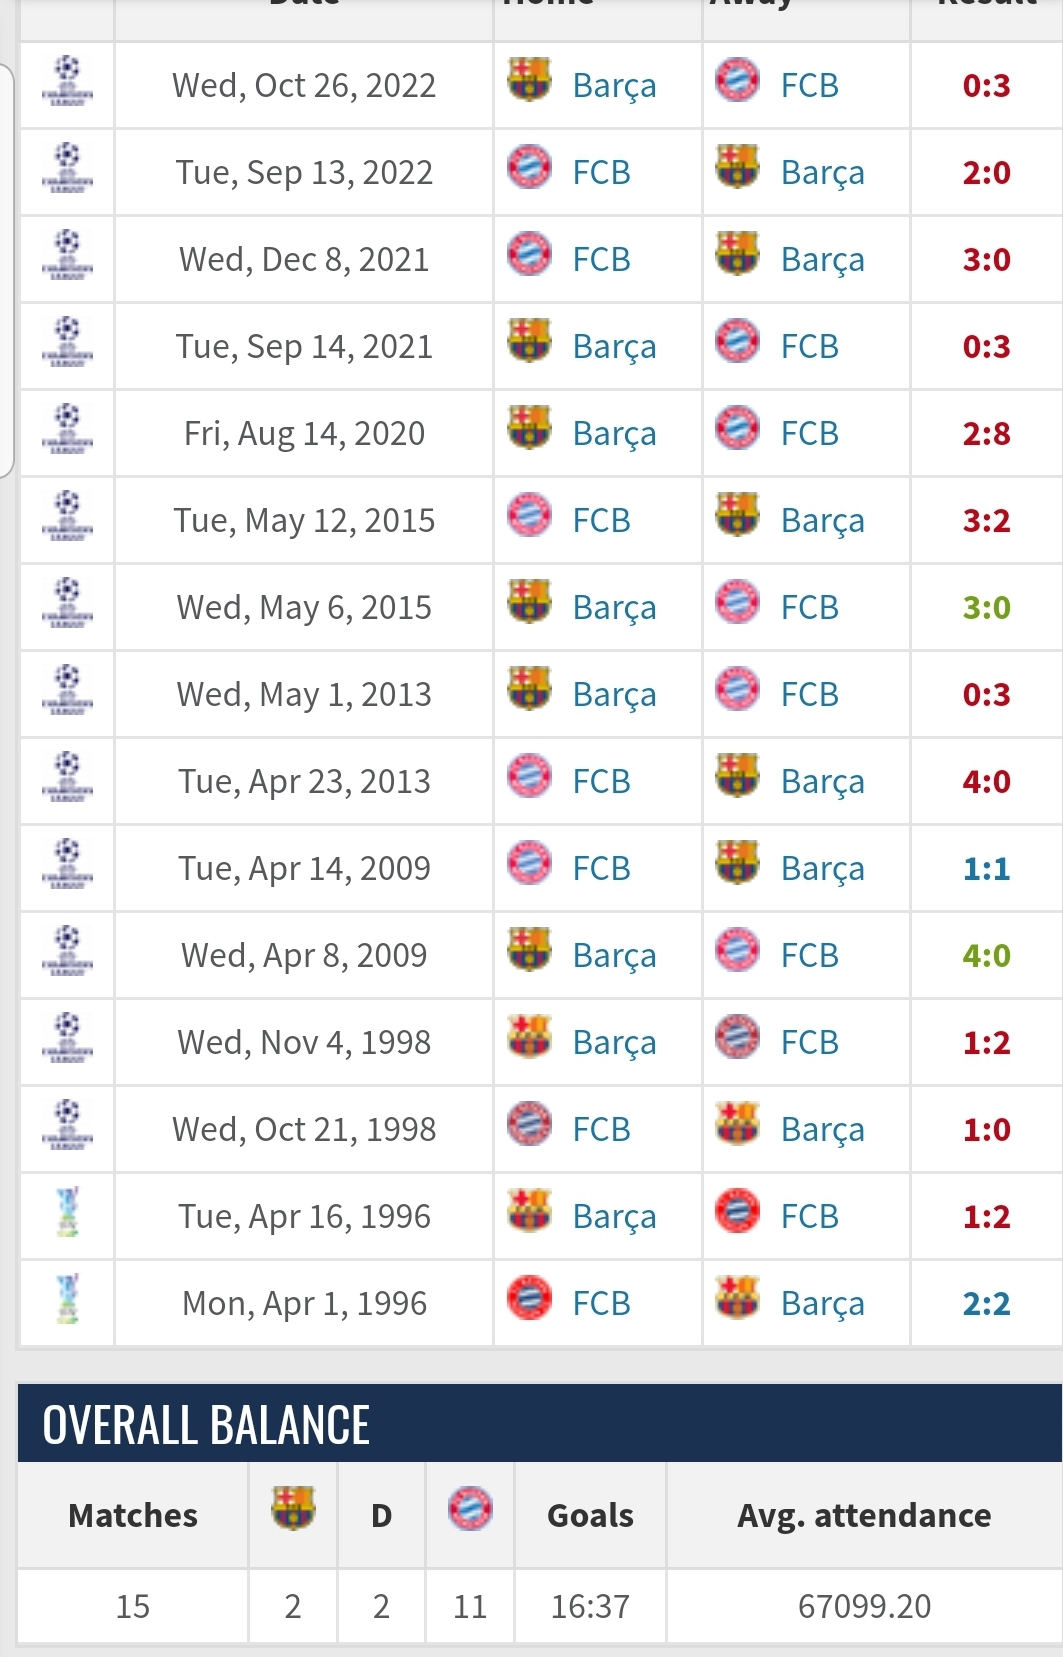This screenshot has height=1657, width=1063.
Task: Click FCB home link in Dec 8, 2021 row
Action: 601,260
